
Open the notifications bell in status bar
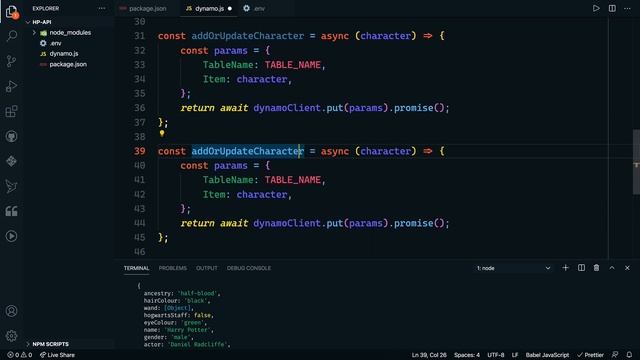(629, 355)
